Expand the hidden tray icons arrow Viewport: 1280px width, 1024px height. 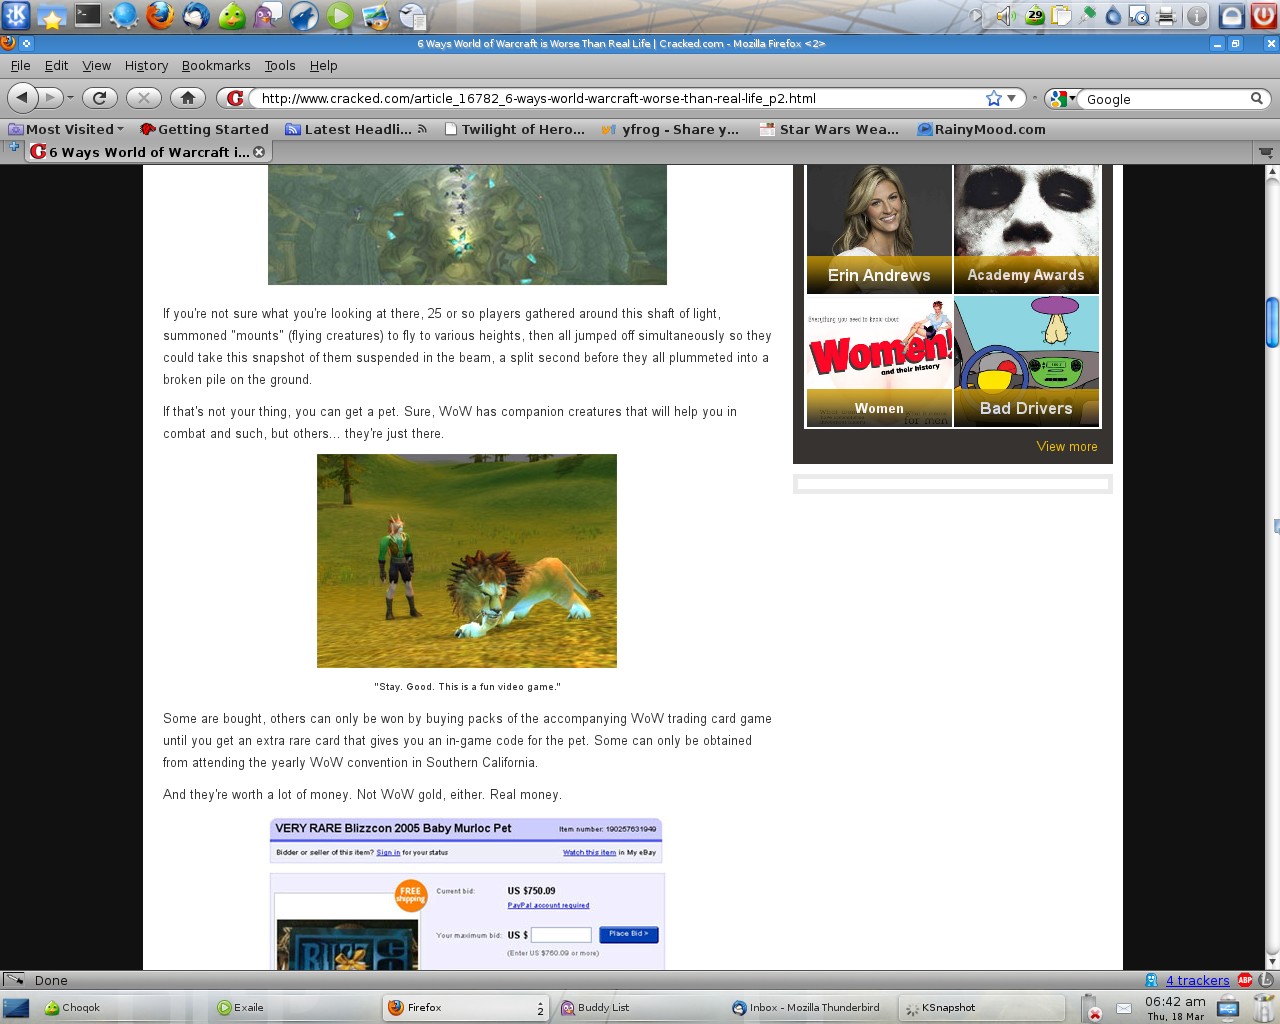977,15
